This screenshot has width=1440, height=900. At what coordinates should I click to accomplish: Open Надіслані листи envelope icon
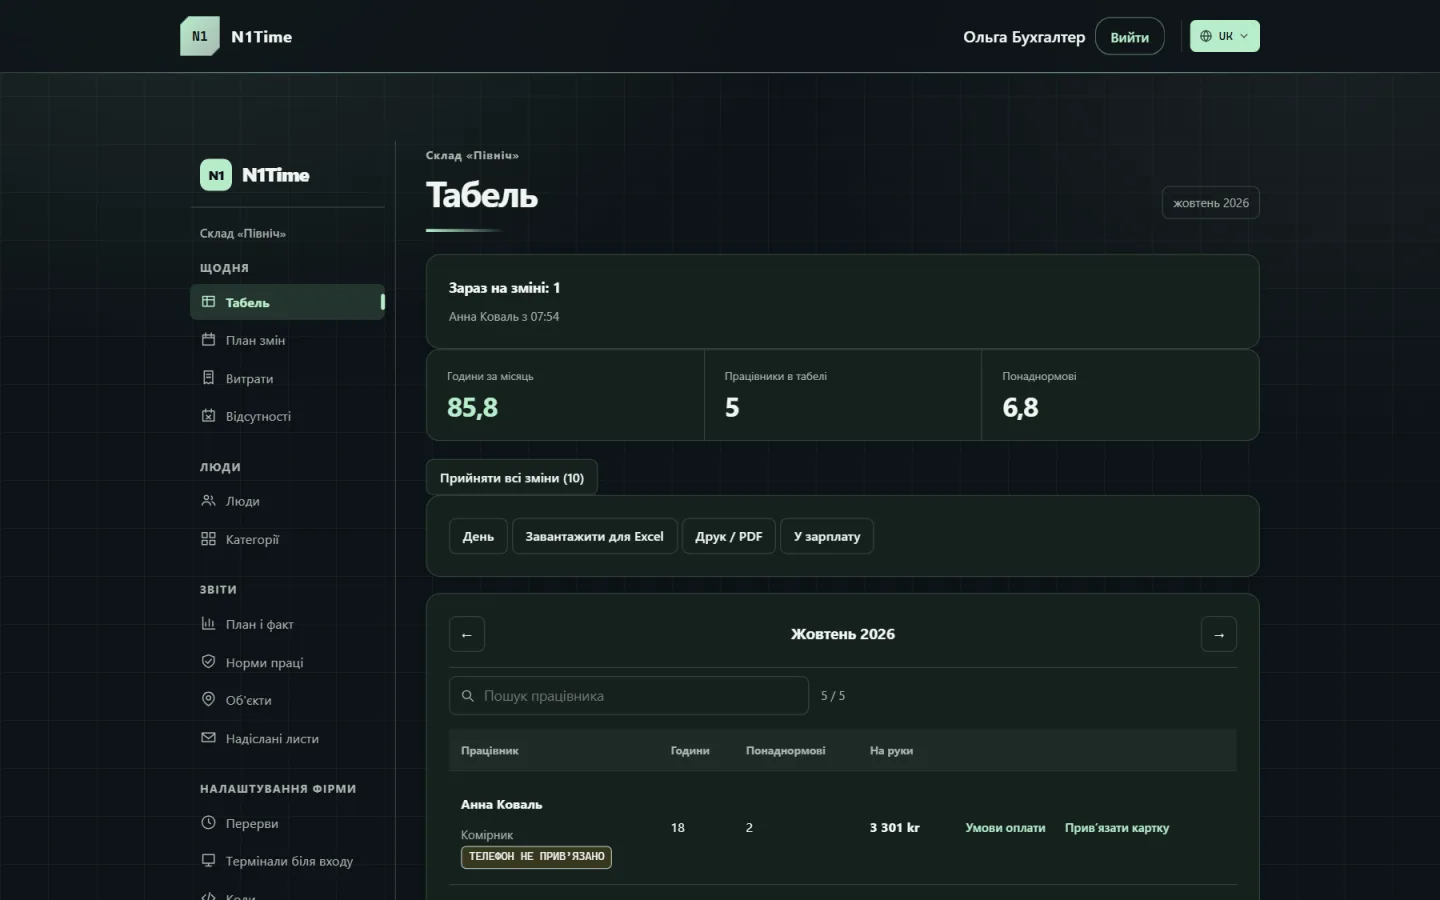208,738
